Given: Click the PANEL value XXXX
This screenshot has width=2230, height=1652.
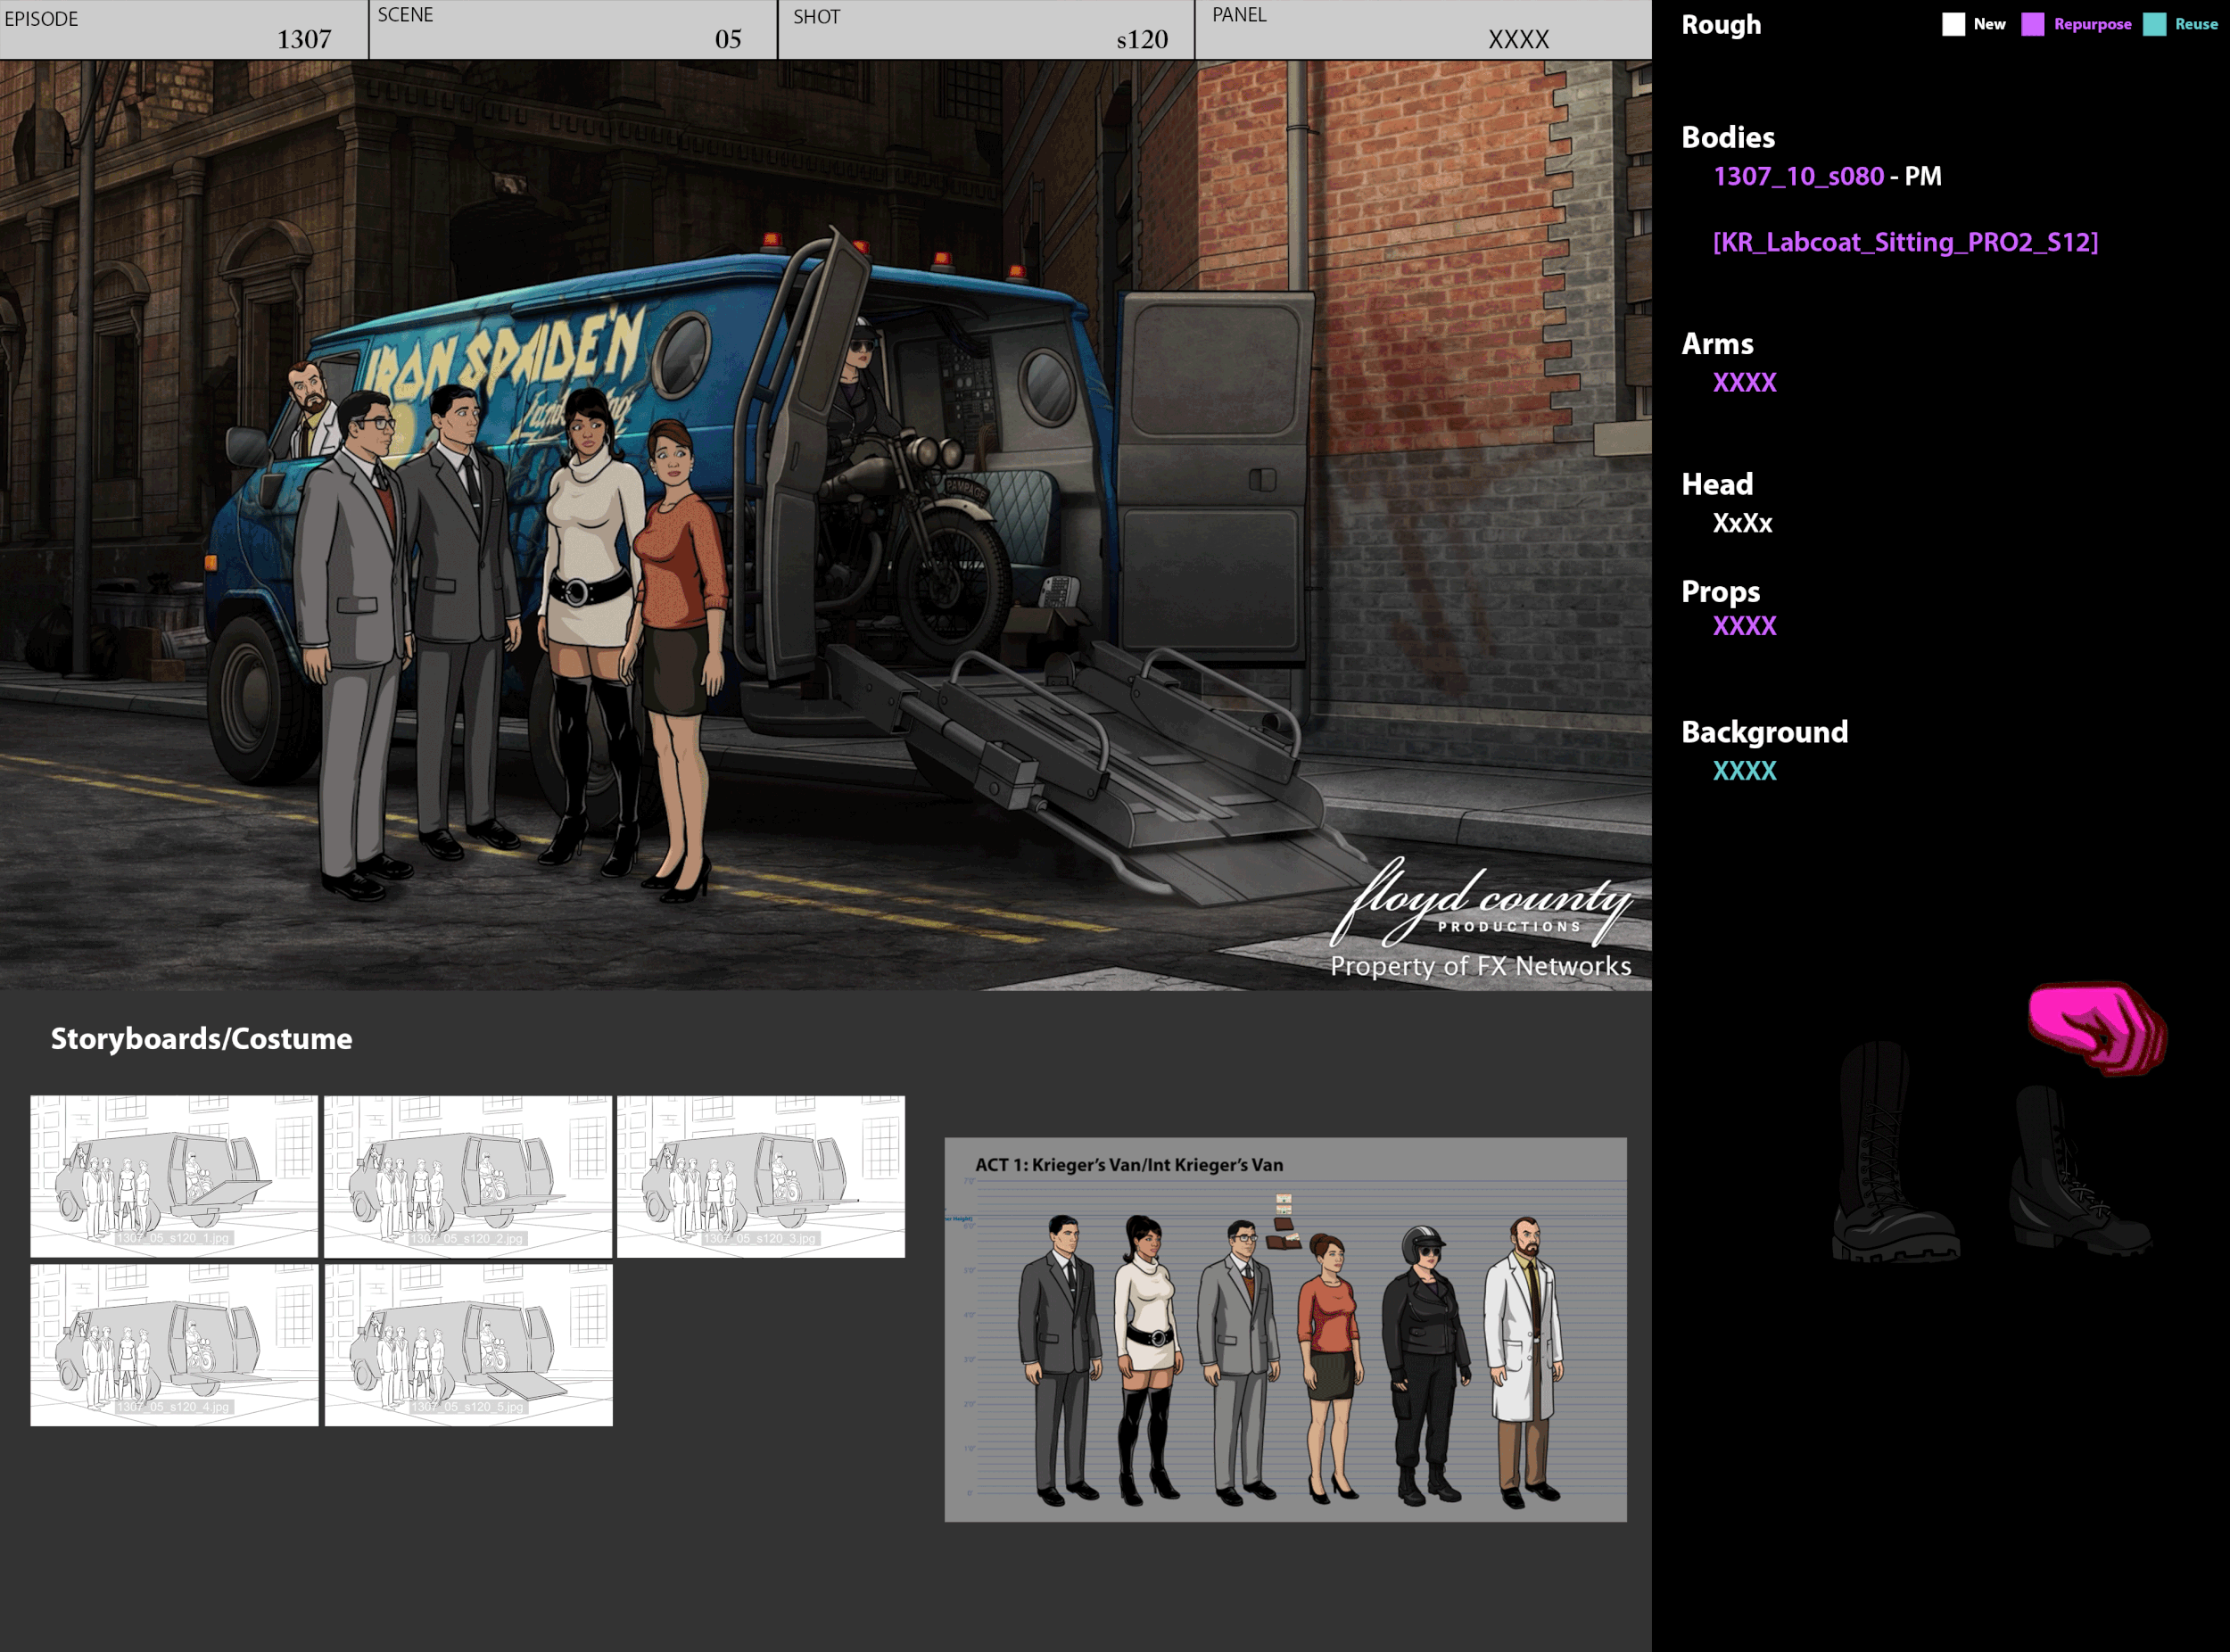Looking at the screenshot, I should (1518, 39).
